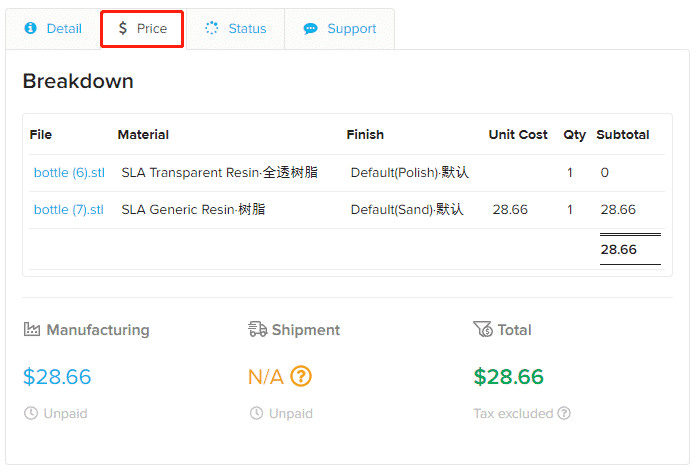This screenshot has height=472, width=696.
Task: Click the help icon next to Tax excluded
Action: coord(564,413)
